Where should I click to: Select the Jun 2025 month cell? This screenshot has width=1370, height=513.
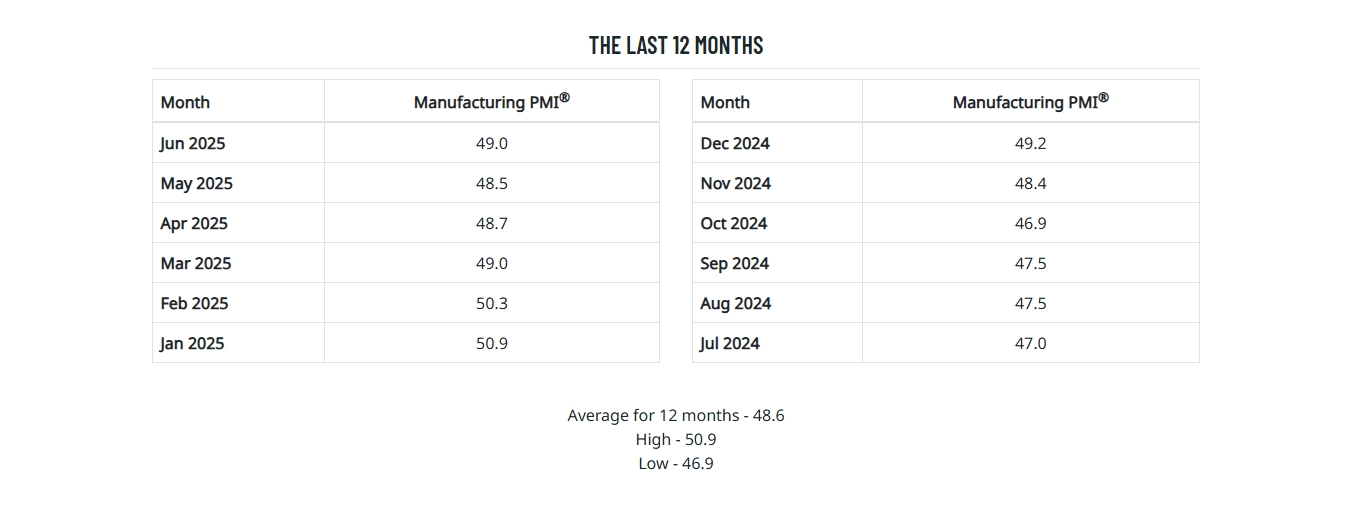193,143
